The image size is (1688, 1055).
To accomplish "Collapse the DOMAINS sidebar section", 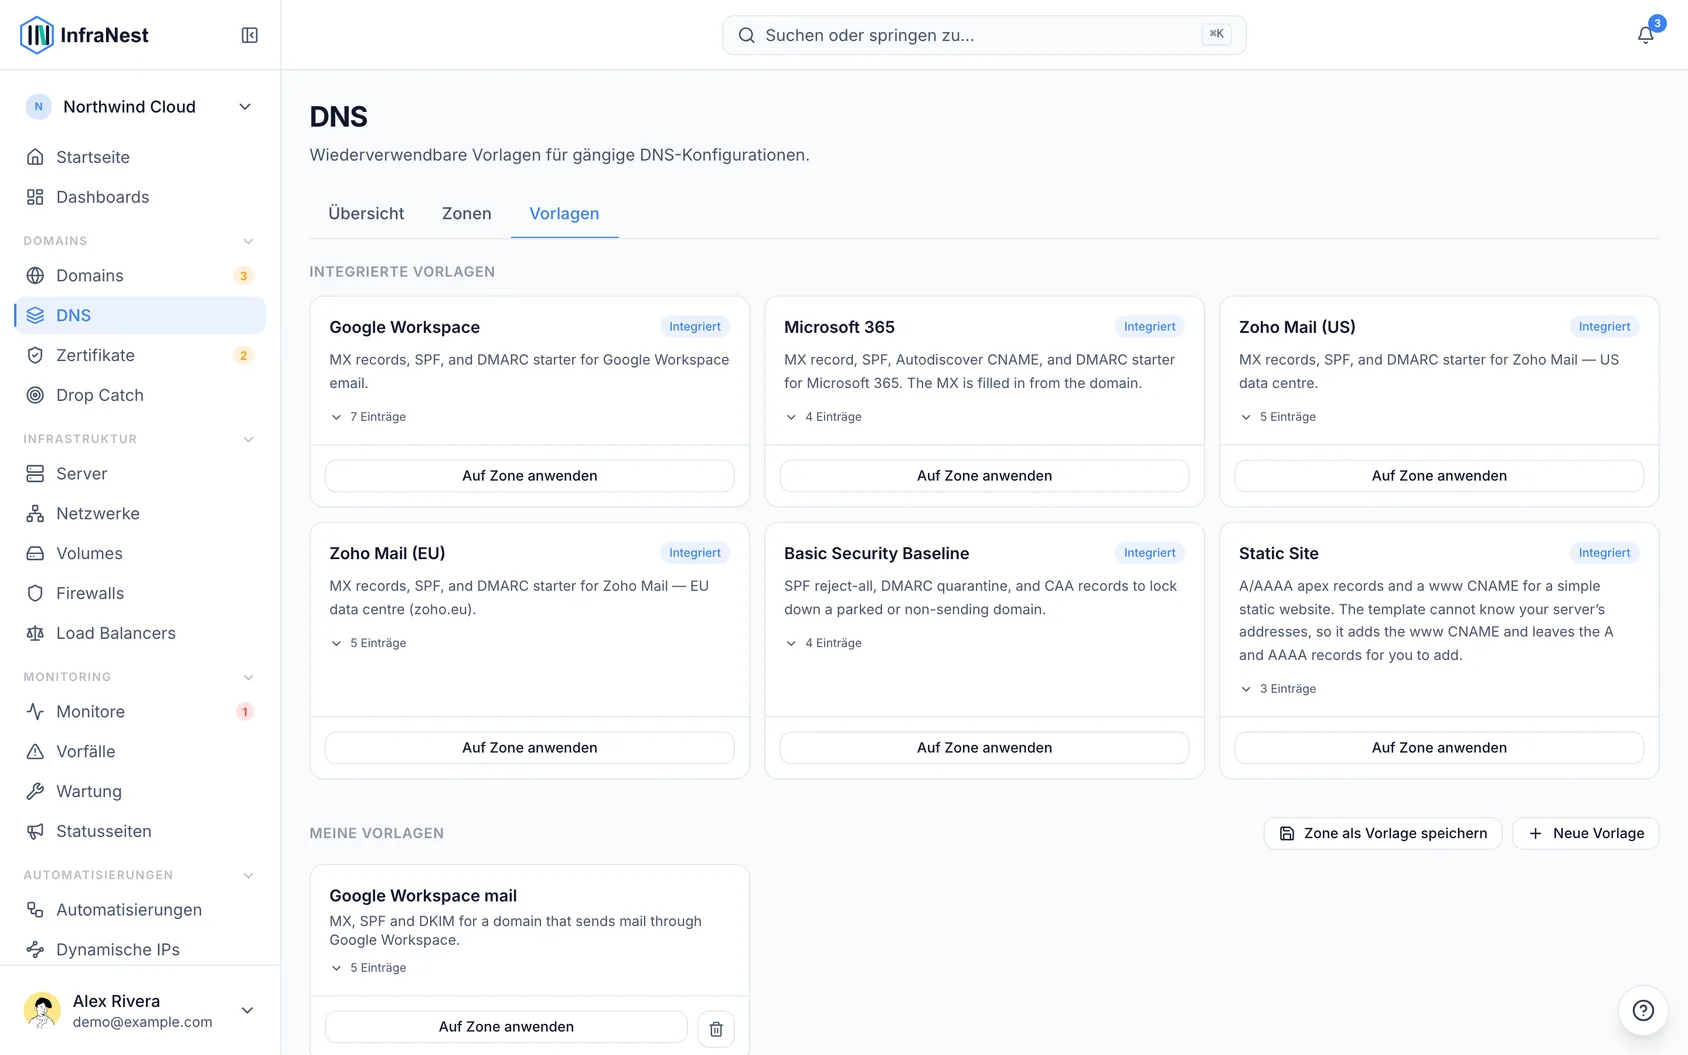I will [249, 241].
